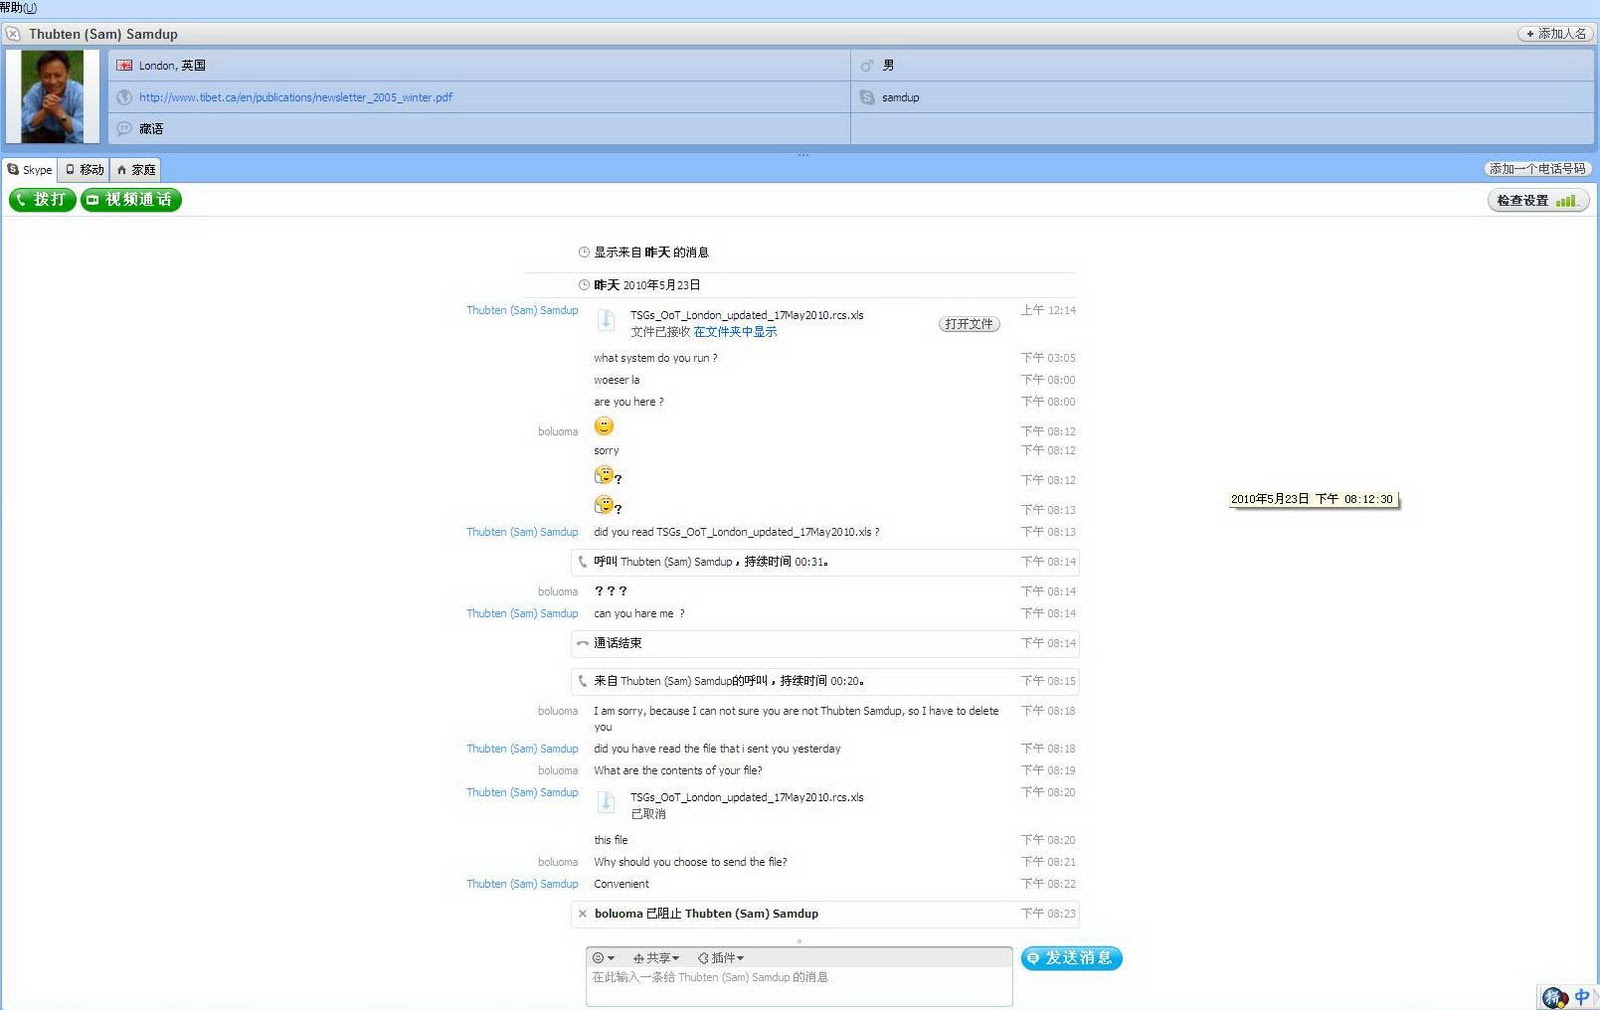Image resolution: width=1600 pixels, height=1010 pixels.
Task: Open the 插件 extras dropdown
Action: coord(721,958)
